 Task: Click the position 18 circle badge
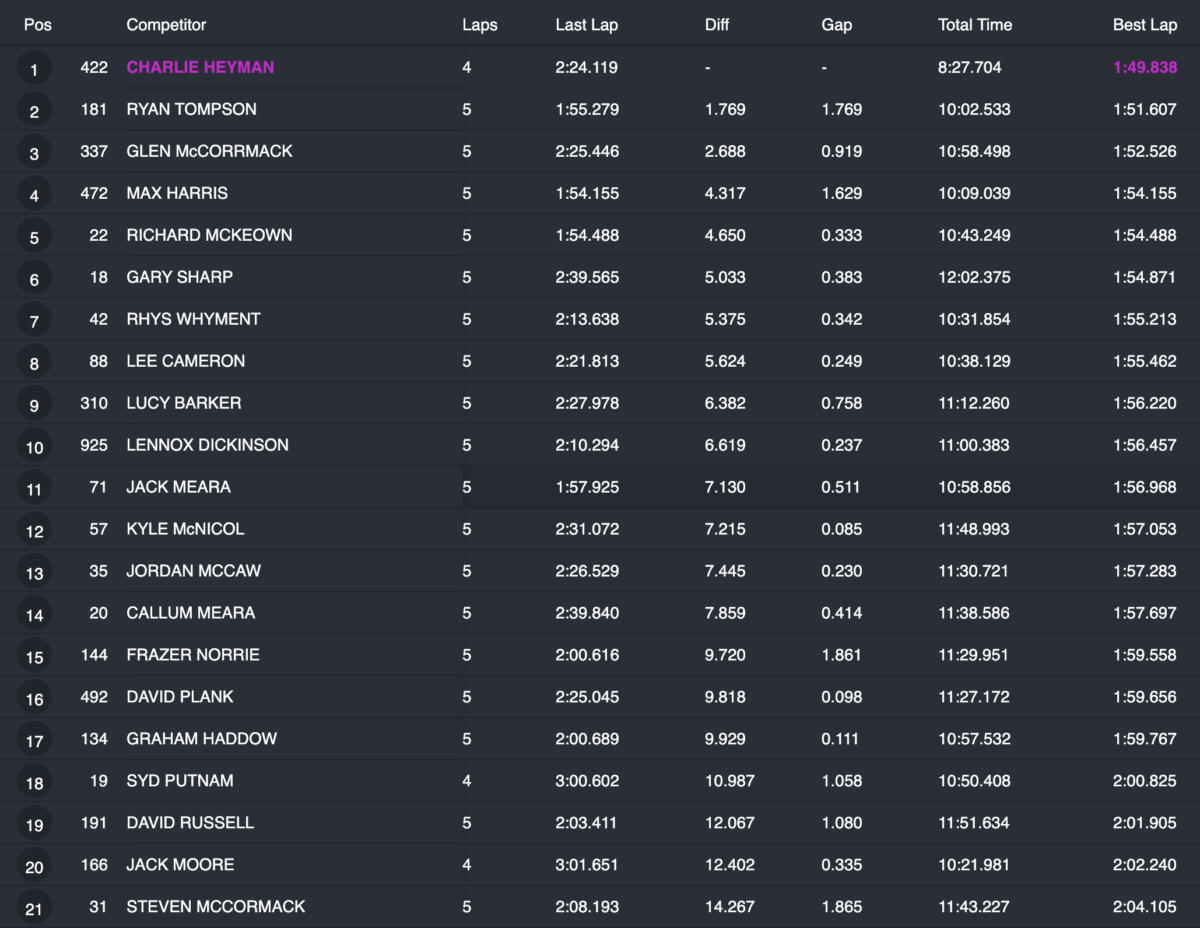pos(34,783)
